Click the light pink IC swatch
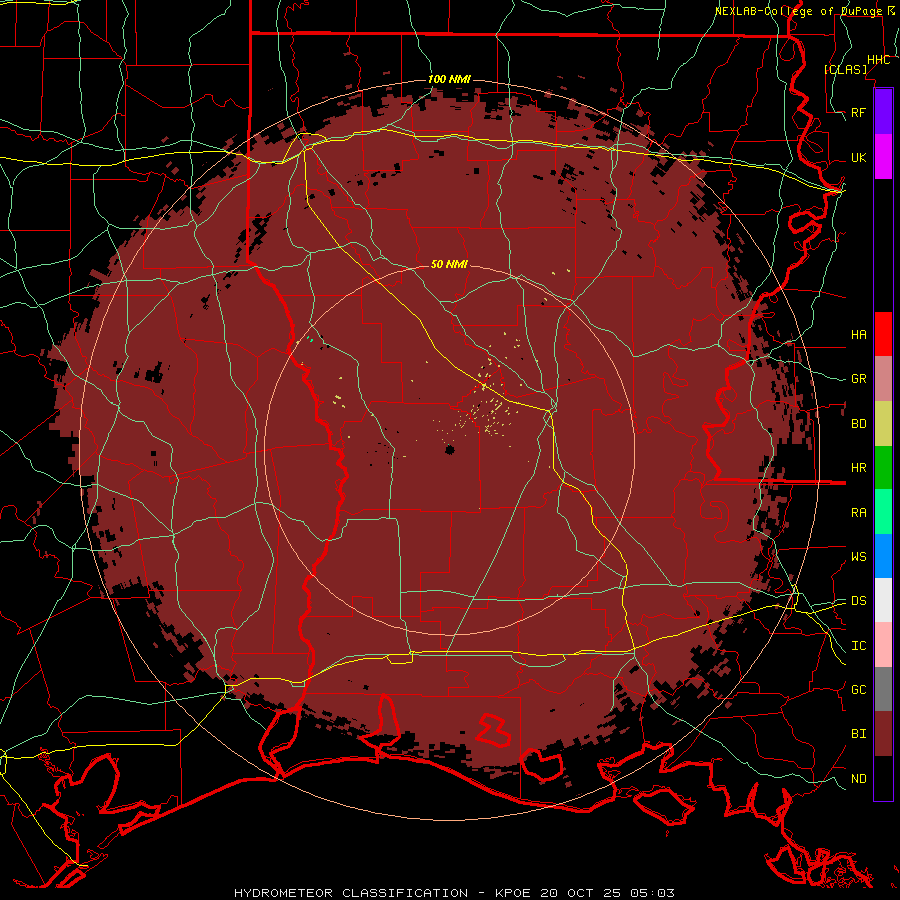Viewport: 900px width, 900px height. (883, 645)
